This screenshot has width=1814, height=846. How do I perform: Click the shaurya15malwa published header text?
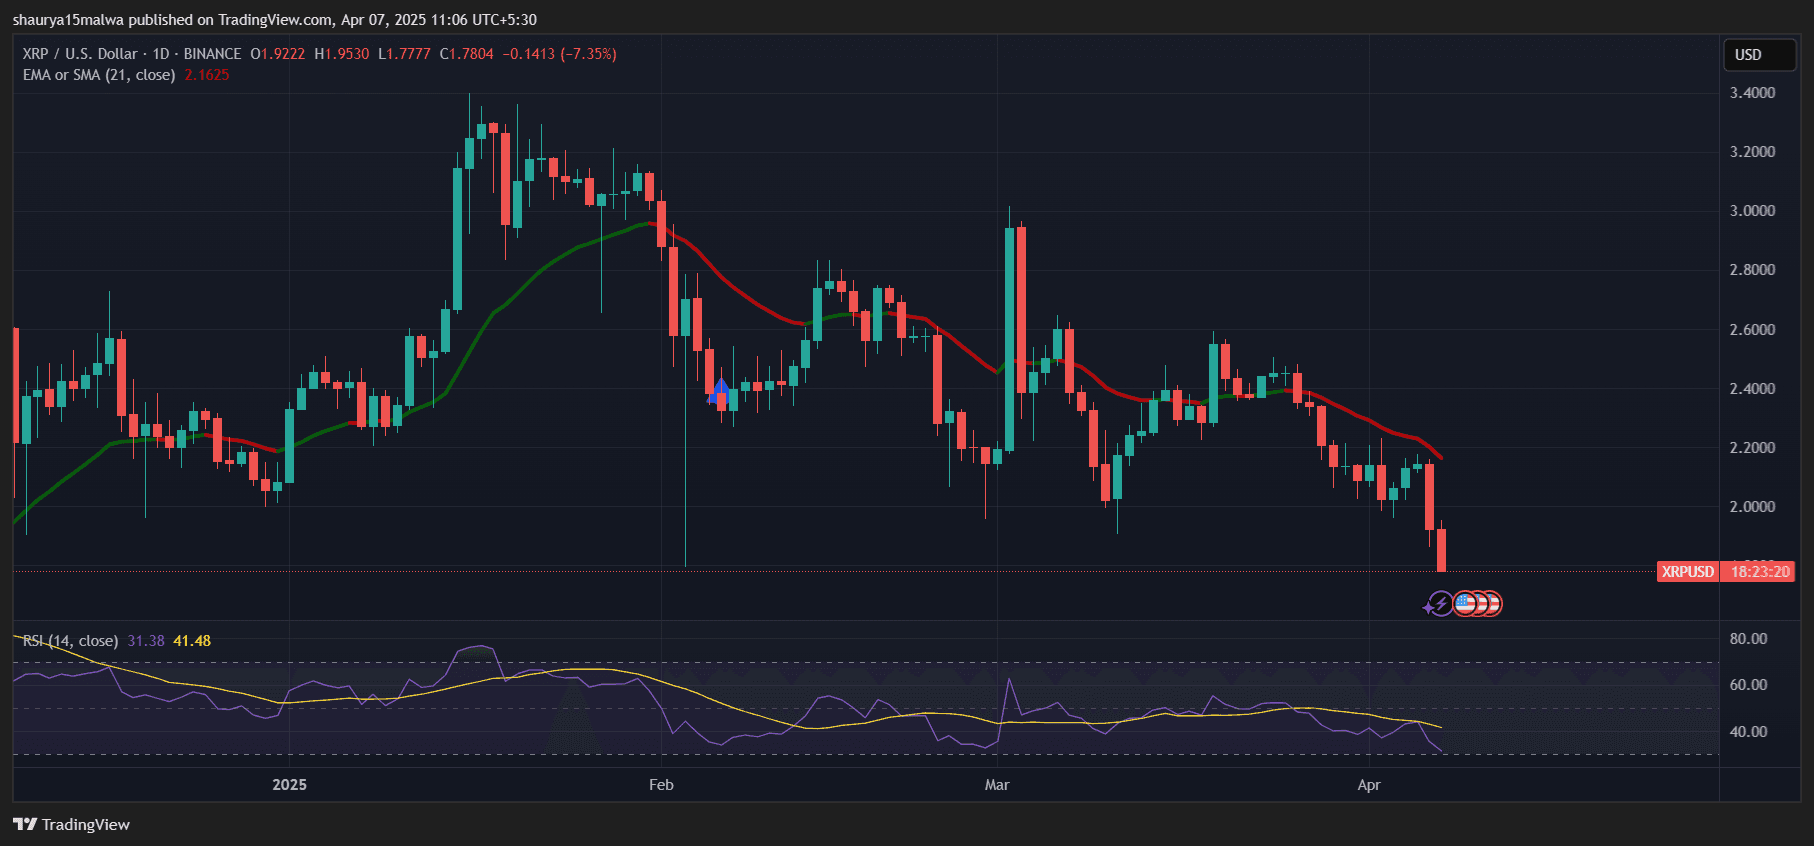[273, 20]
